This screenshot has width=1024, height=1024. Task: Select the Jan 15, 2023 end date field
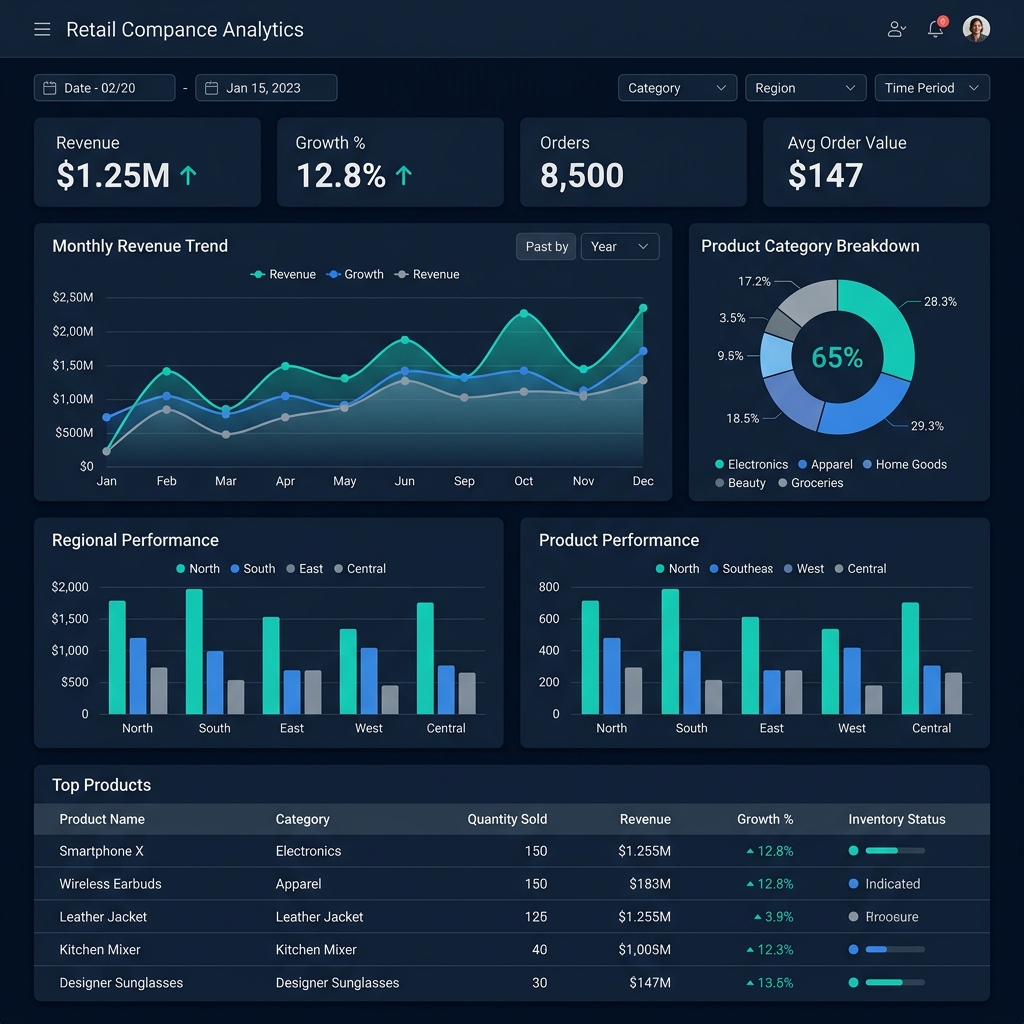coord(266,88)
